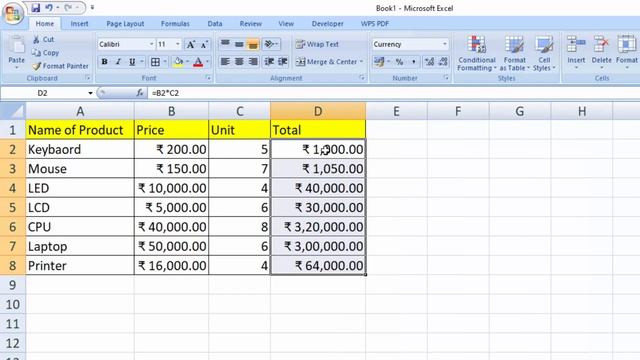Image resolution: width=640 pixels, height=360 pixels.
Task: Open Insert ribbon tab
Action: pyautogui.click(x=79, y=24)
